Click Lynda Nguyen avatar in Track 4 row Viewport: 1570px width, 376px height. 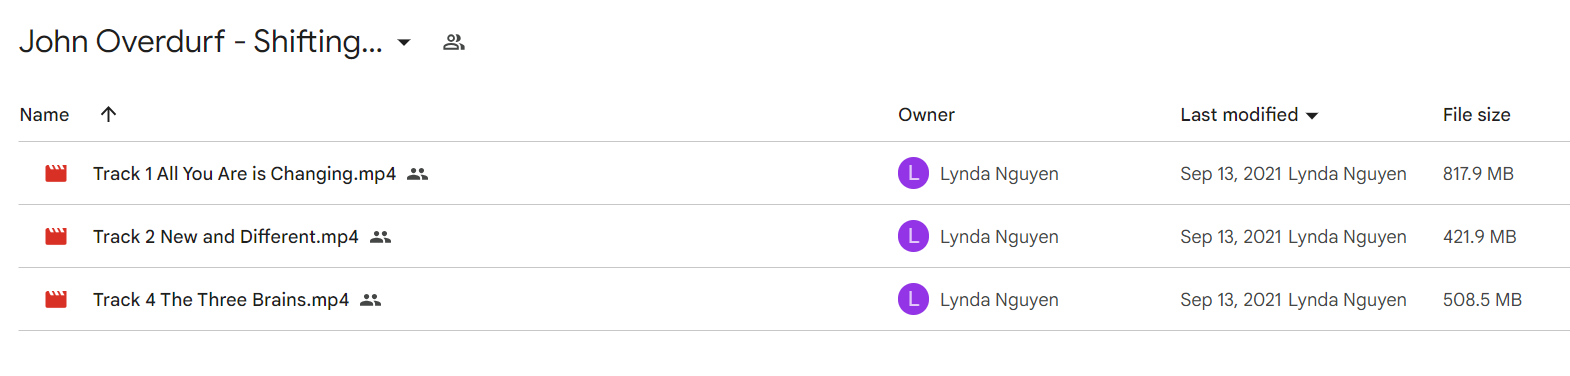click(x=913, y=299)
